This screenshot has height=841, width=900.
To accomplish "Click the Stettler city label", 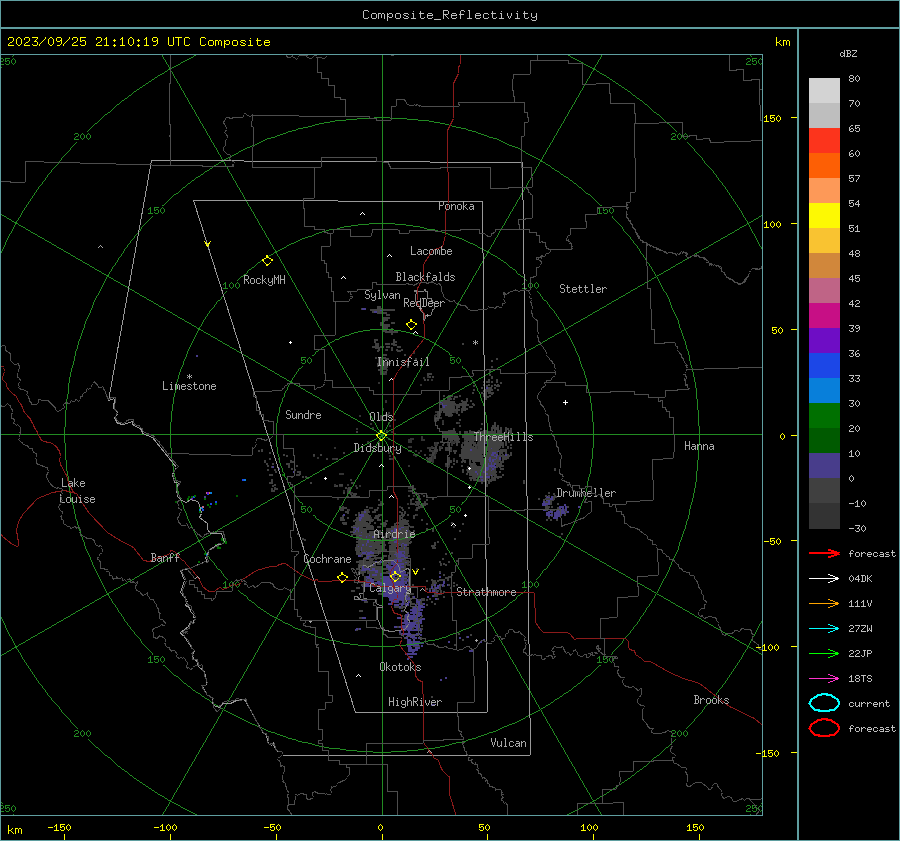I will click(583, 289).
